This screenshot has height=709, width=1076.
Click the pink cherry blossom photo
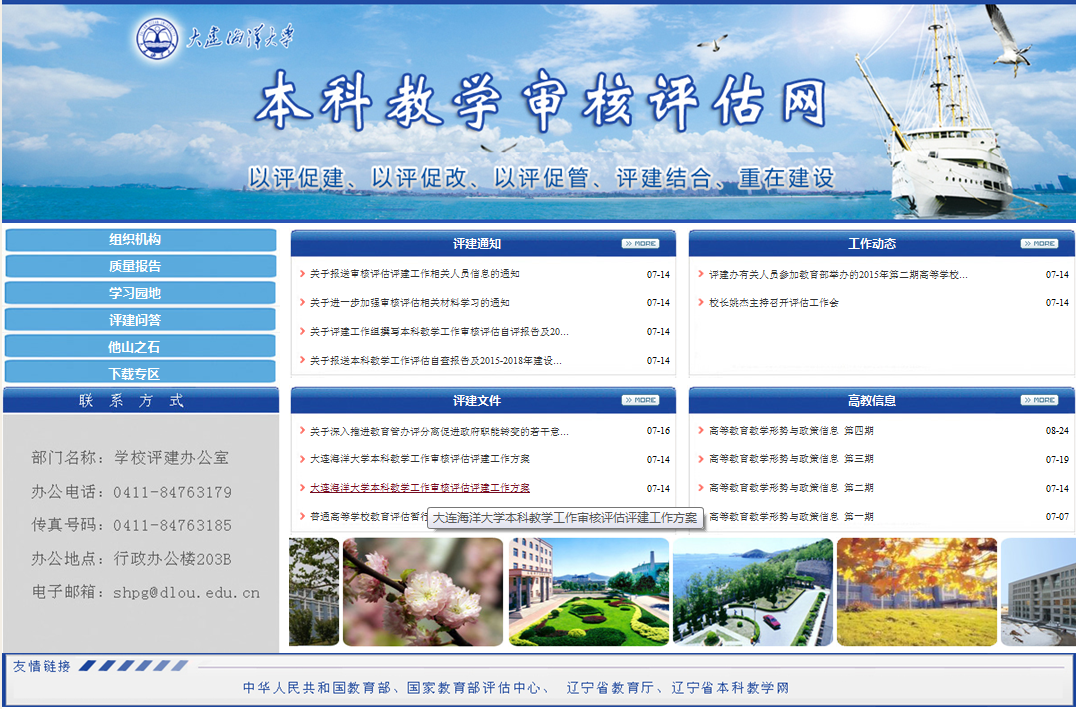pyautogui.click(x=422, y=592)
